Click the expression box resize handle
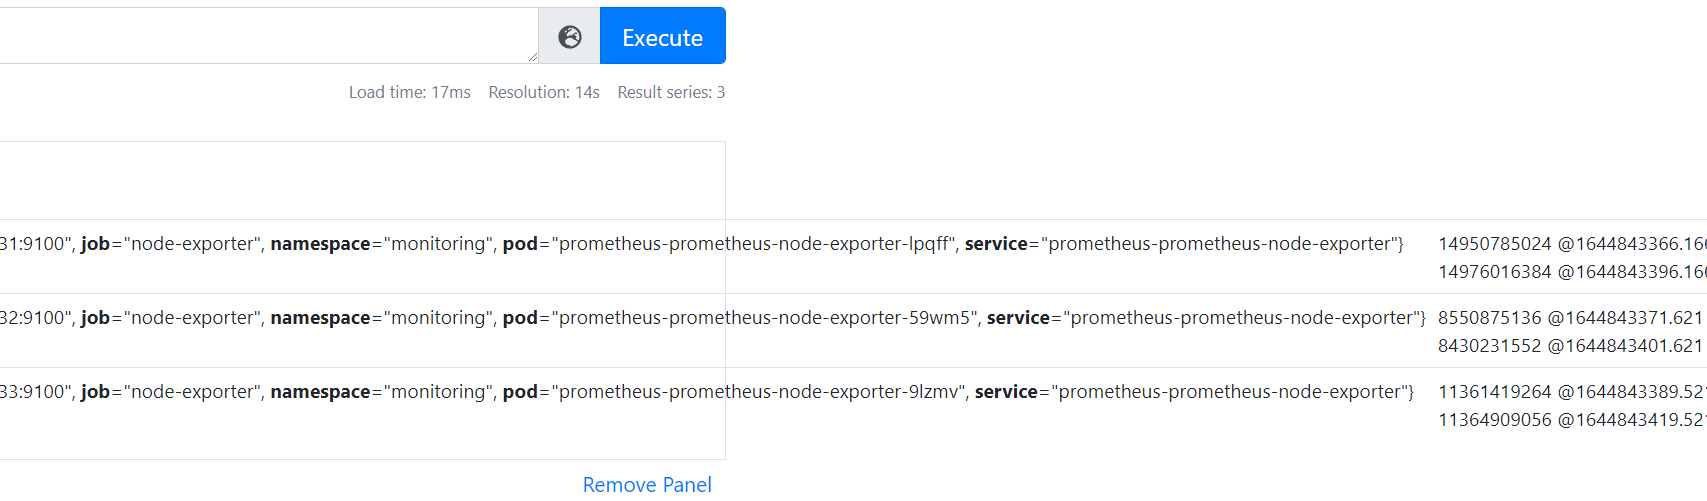Viewport: 1707px width, 501px height. [x=532, y=57]
